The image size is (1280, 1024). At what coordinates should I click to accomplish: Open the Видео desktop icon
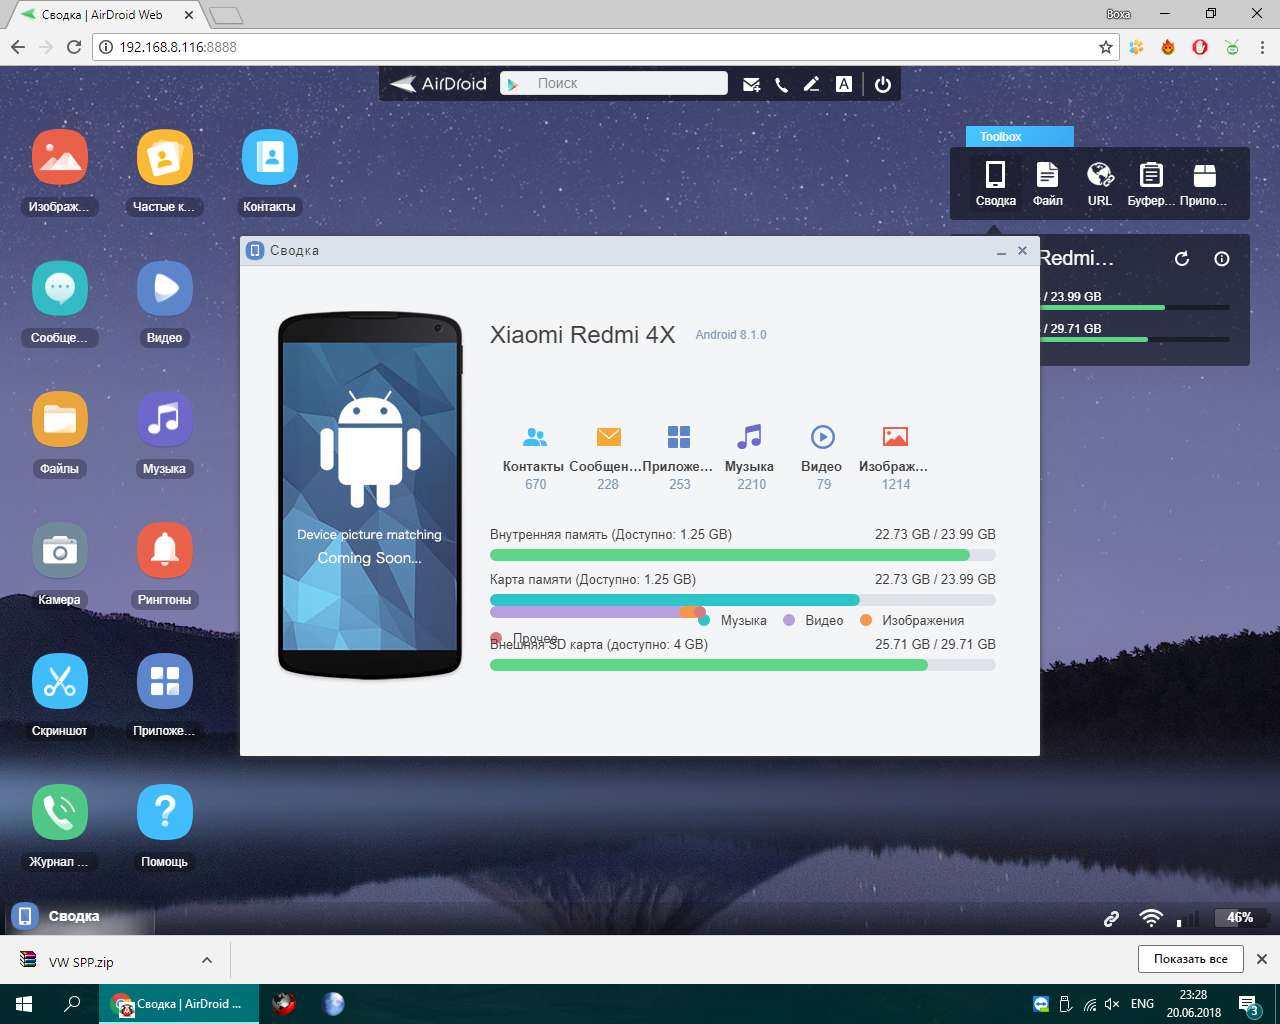click(x=165, y=289)
